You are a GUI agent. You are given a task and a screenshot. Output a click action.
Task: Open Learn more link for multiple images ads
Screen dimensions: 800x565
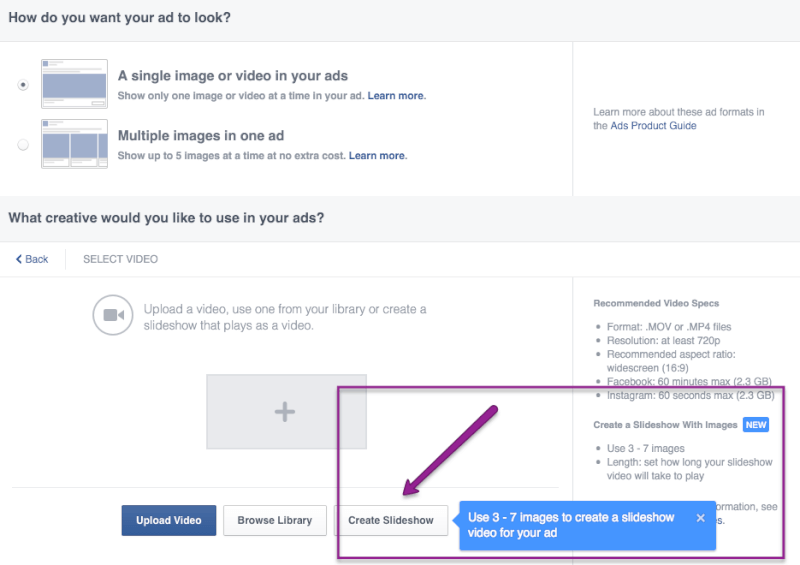click(377, 156)
